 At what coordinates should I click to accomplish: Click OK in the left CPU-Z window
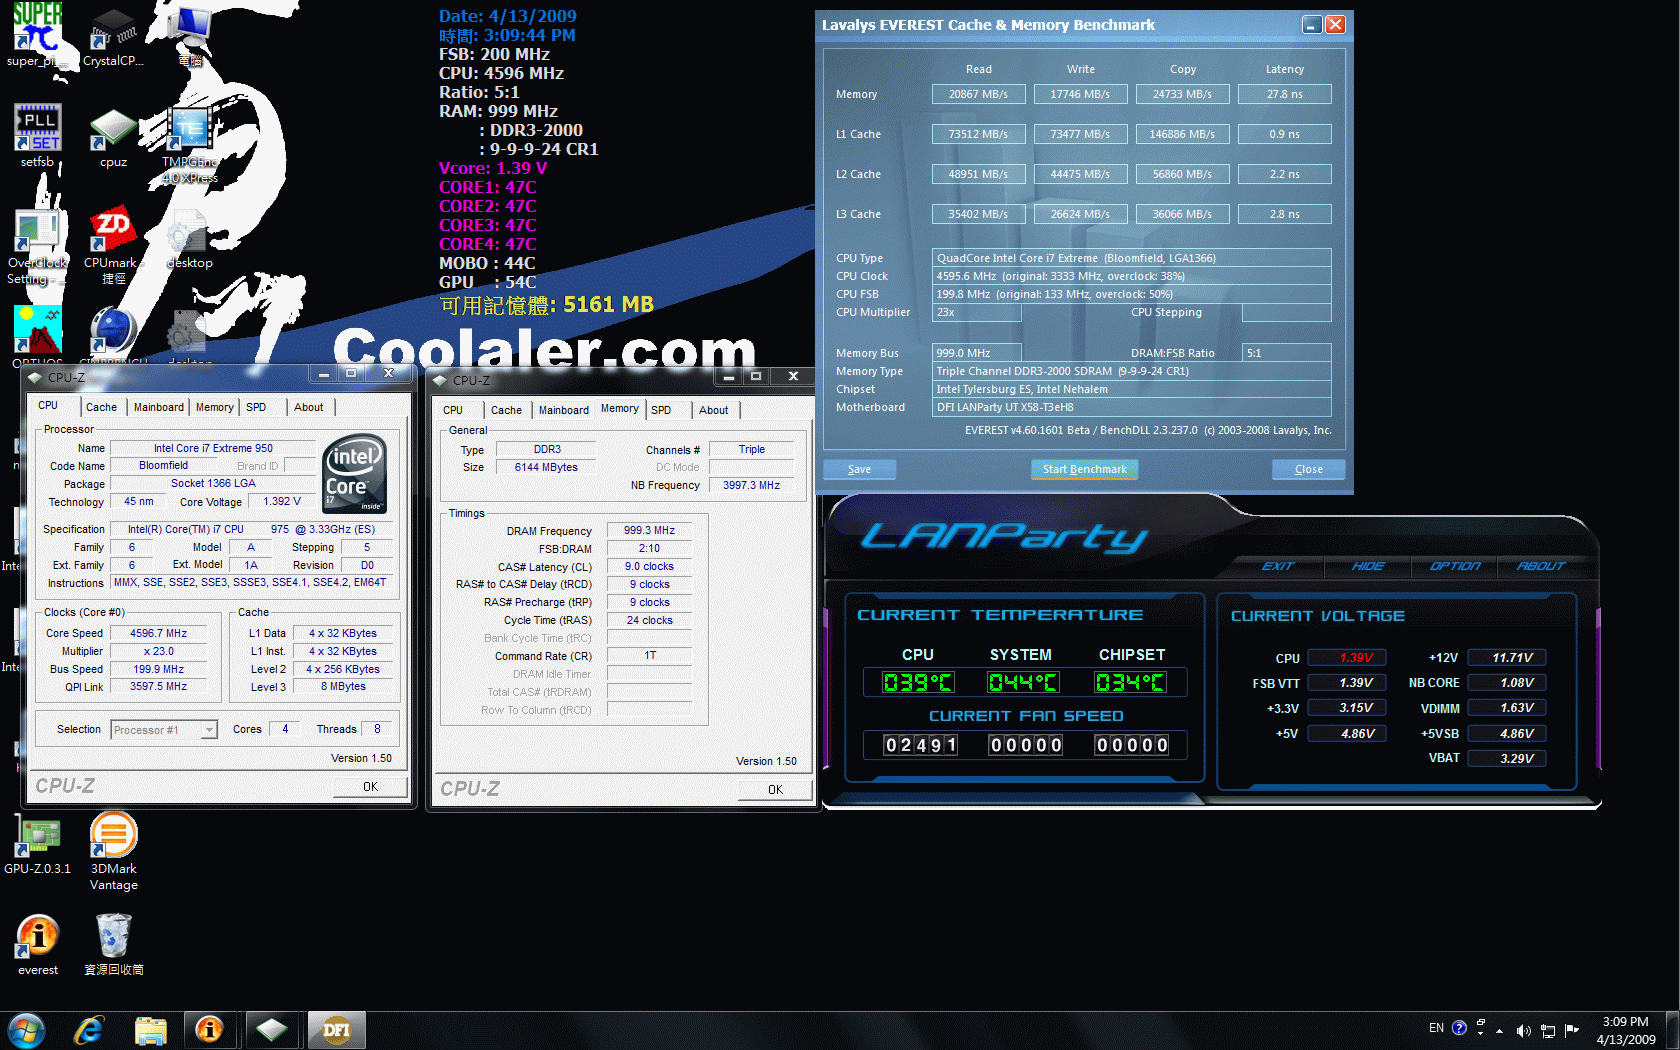370,787
